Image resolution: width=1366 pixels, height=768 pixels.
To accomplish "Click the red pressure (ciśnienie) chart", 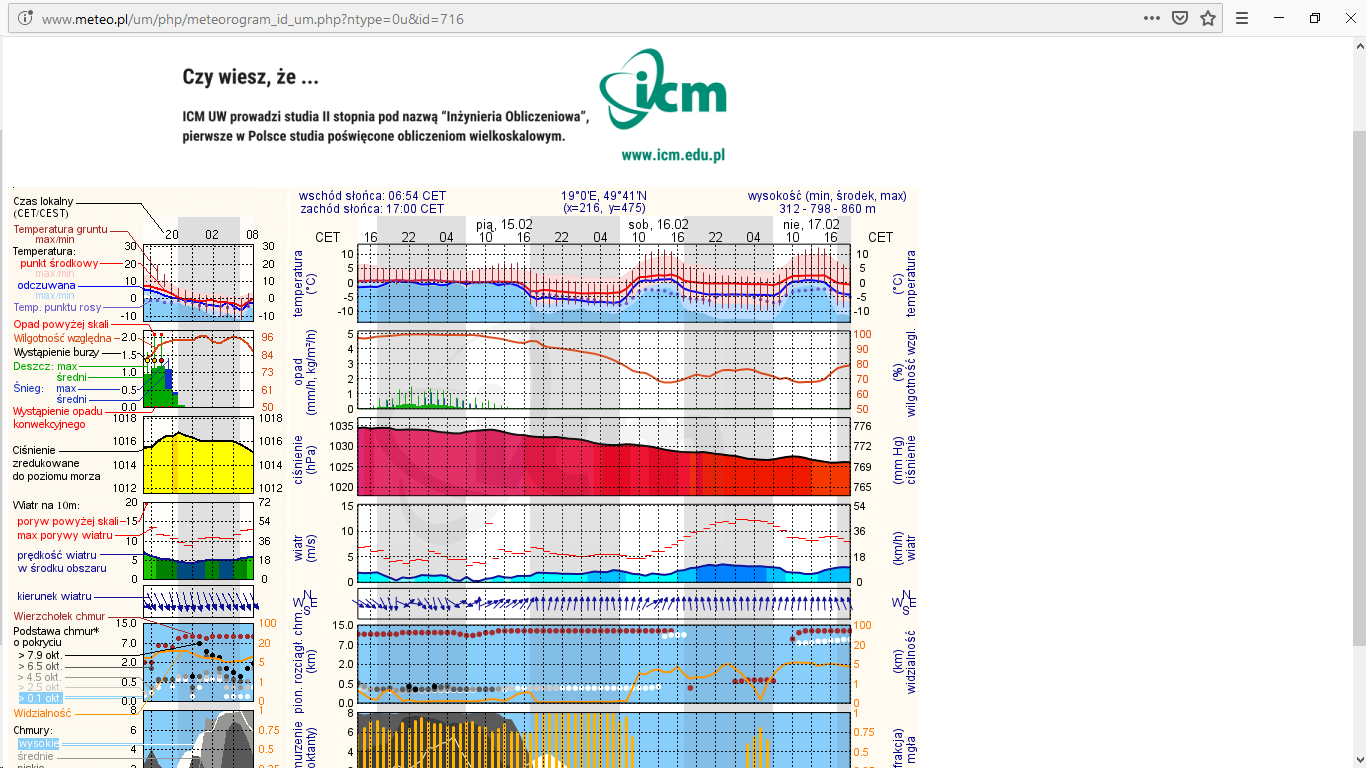I will [604, 457].
